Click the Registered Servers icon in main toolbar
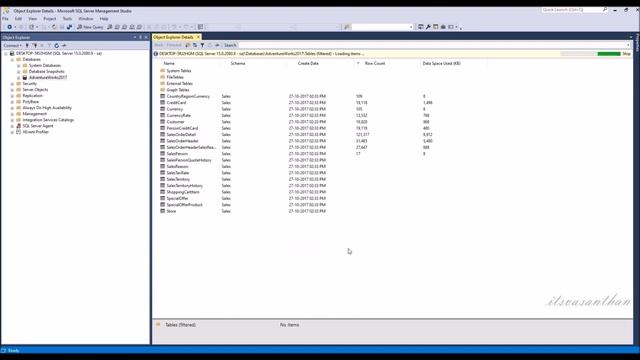Screen dimensions: 640x360 point(420,27)
